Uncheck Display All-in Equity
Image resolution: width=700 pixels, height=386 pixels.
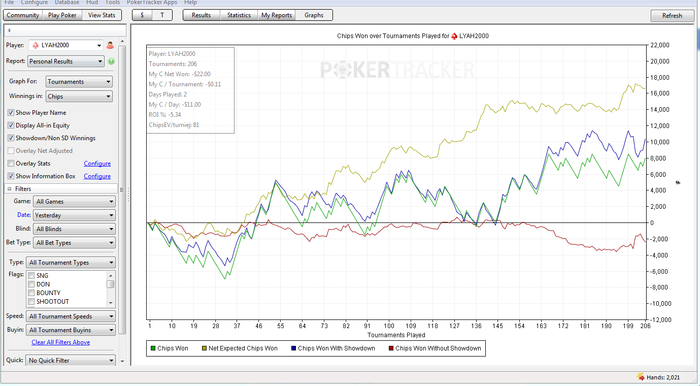click(x=11, y=125)
